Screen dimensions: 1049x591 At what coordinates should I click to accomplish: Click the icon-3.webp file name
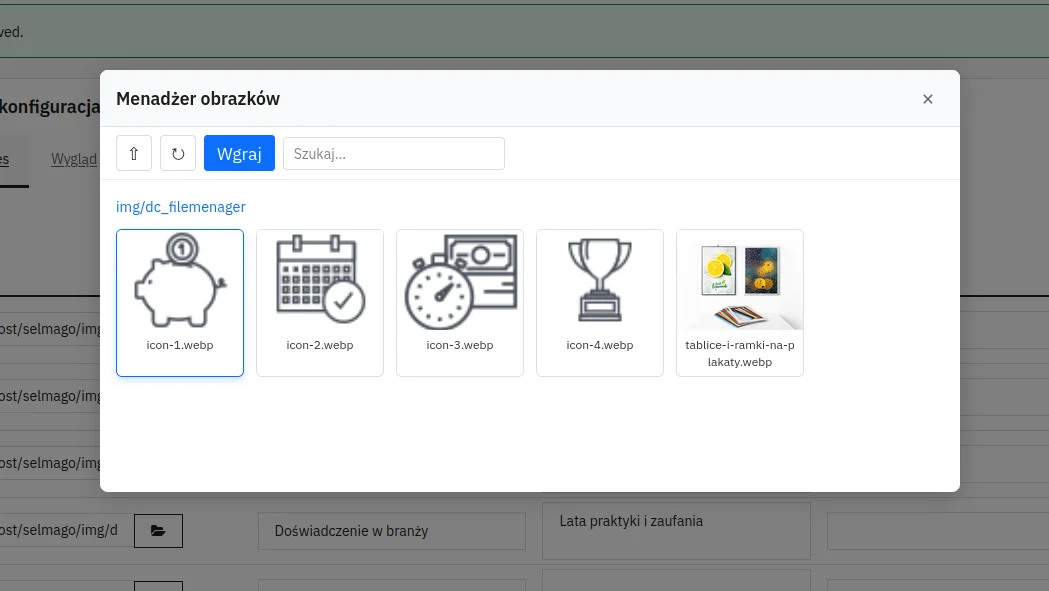(x=460, y=345)
